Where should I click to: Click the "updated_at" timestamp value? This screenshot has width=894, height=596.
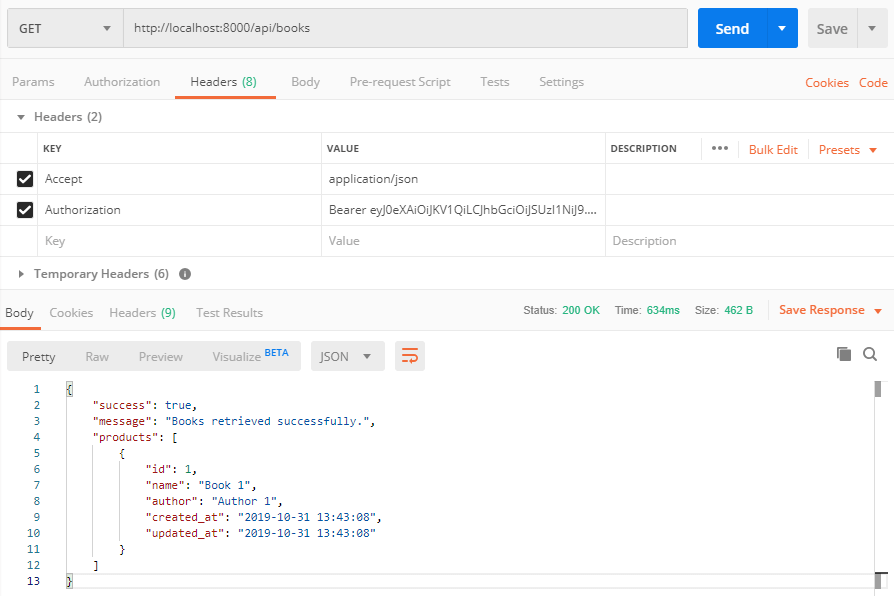307,533
